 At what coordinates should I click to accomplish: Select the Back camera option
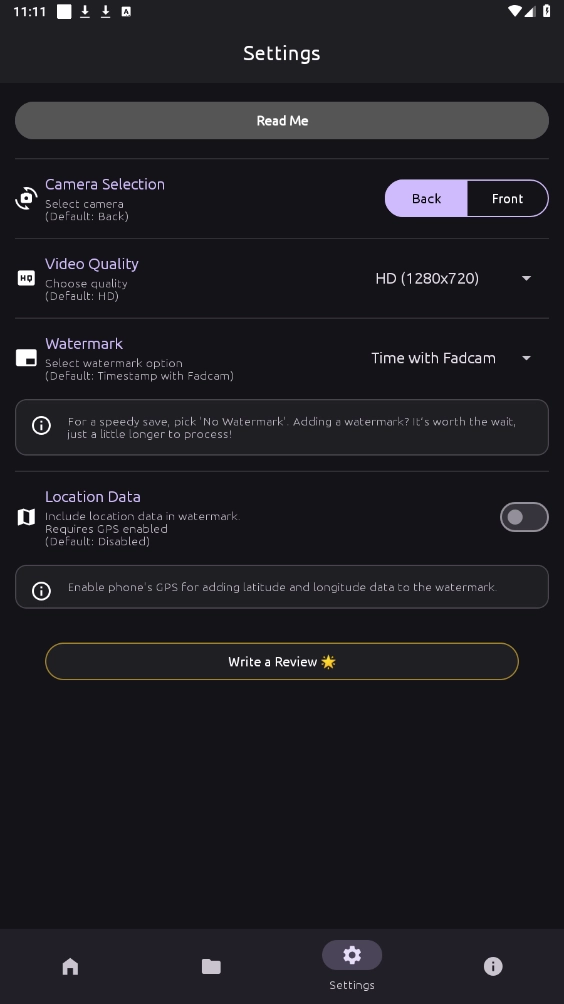[x=426, y=198]
